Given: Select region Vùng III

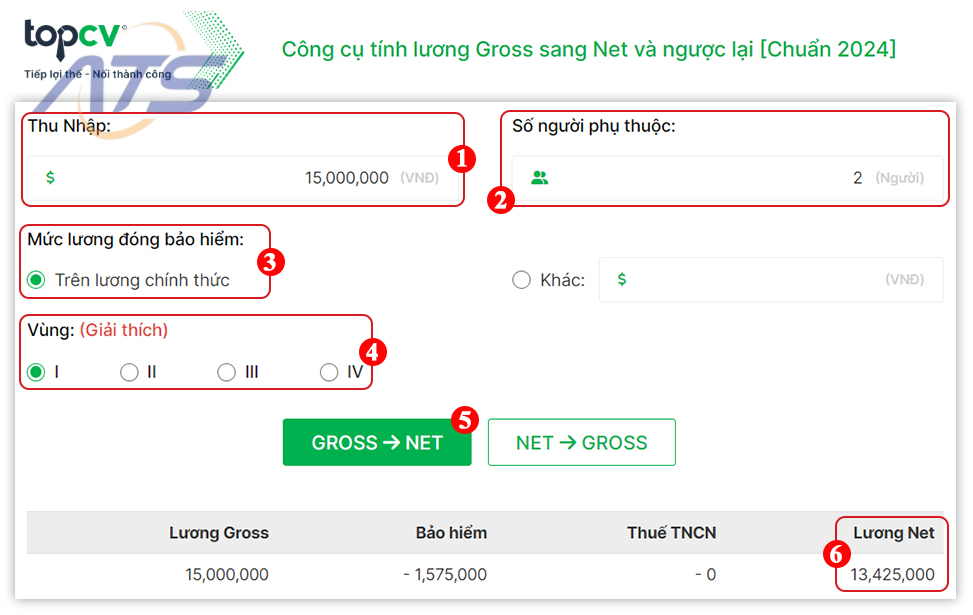Looking at the screenshot, I should pyautogui.click(x=227, y=371).
